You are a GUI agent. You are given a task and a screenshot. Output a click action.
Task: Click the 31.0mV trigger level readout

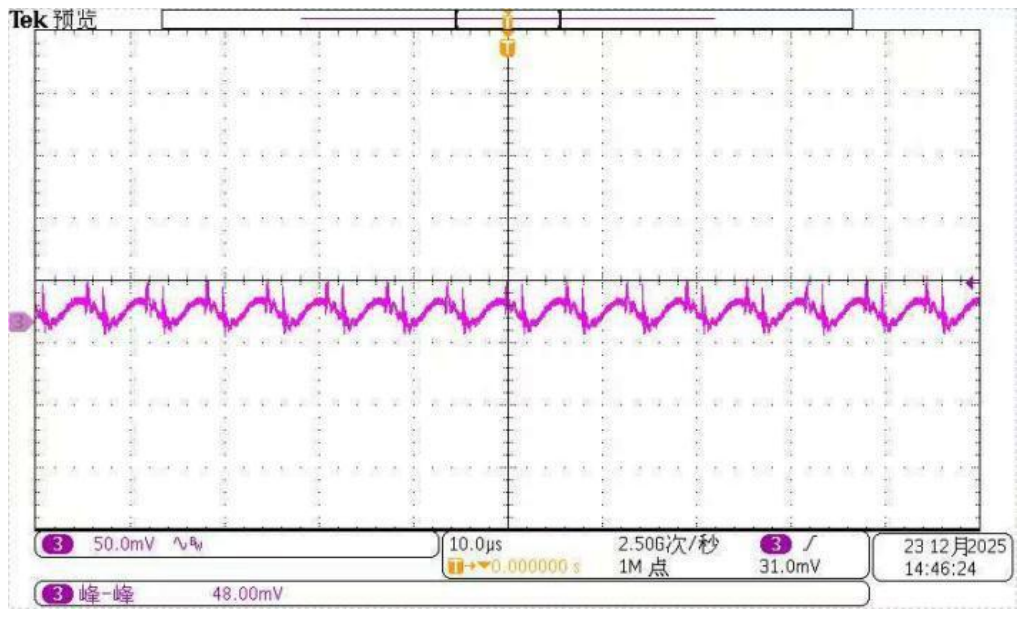tap(789, 567)
